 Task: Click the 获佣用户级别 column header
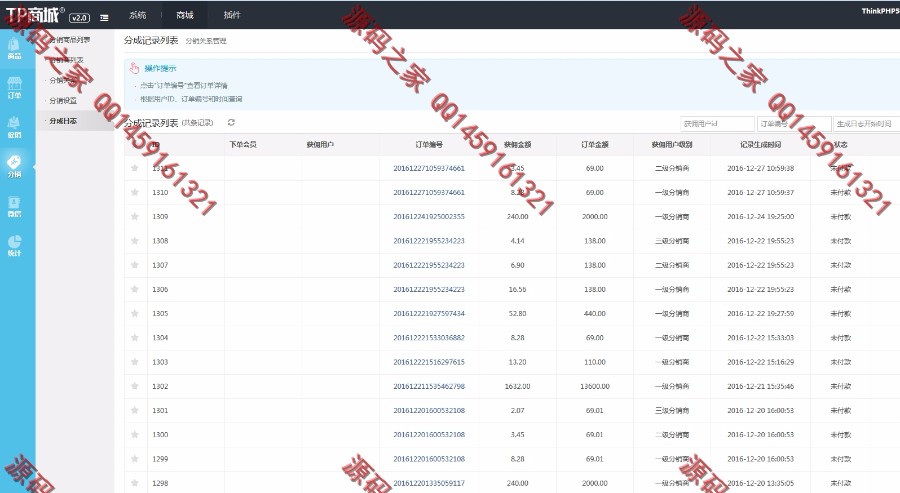point(672,145)
